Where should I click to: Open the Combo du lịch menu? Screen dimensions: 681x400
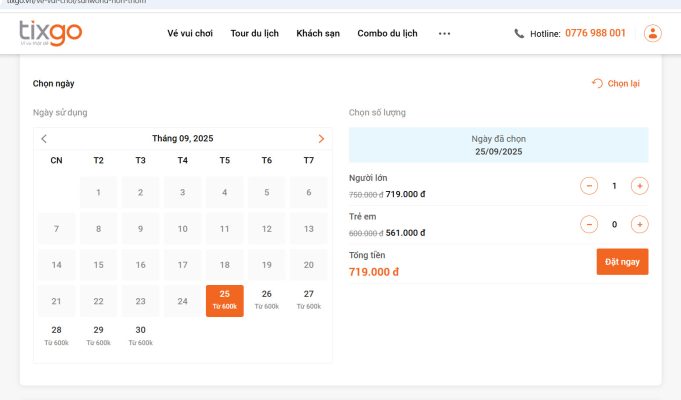coord(387,34)
